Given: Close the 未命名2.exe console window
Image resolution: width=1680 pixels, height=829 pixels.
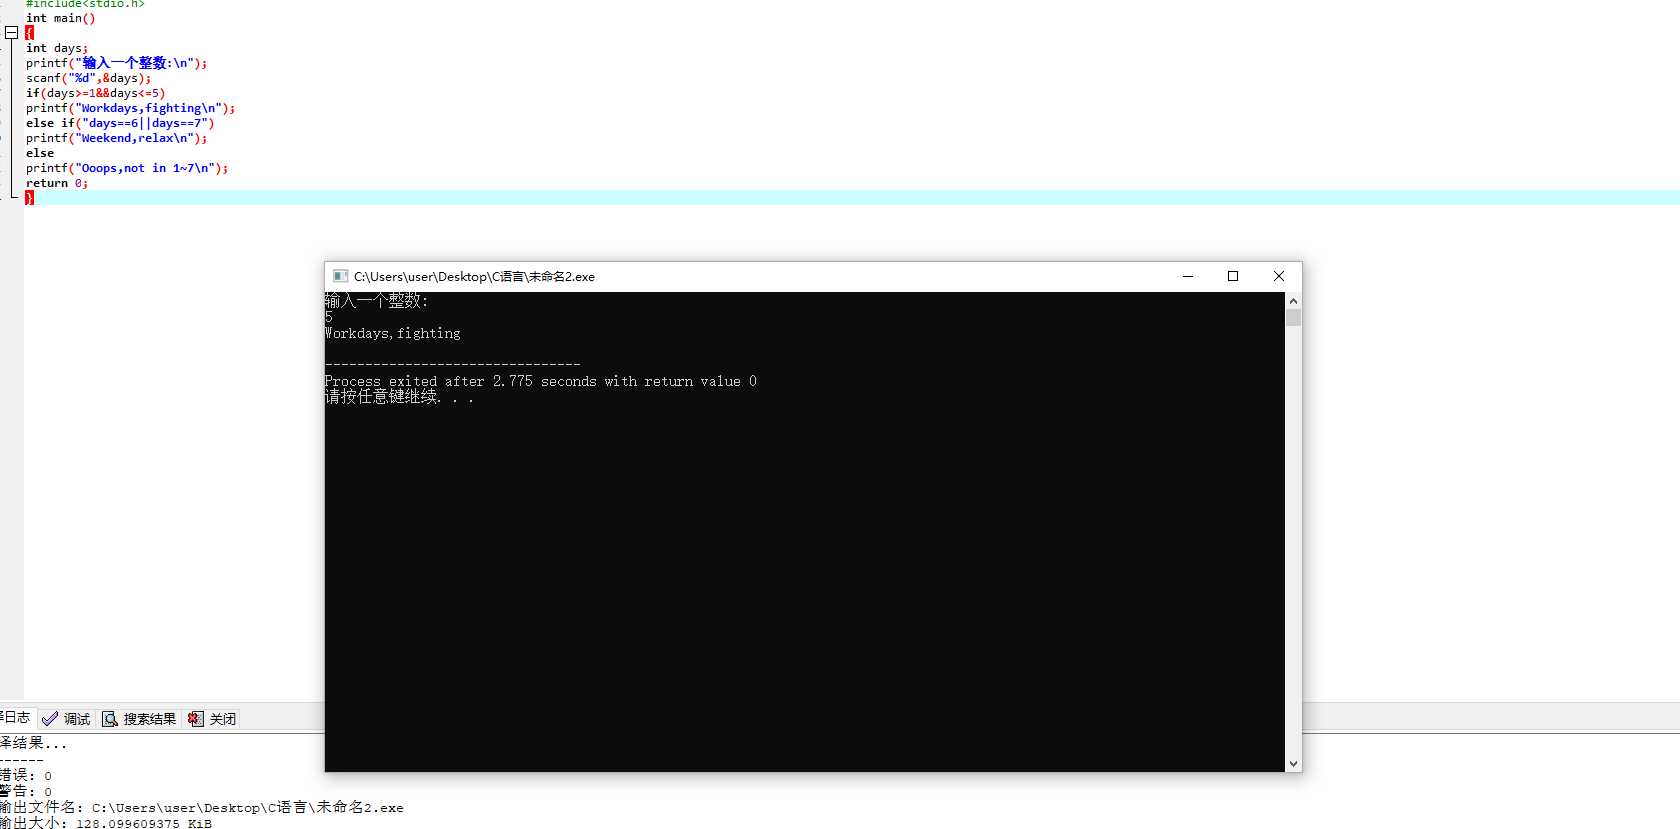Looking at the screenshot, I should [1278, 276].
